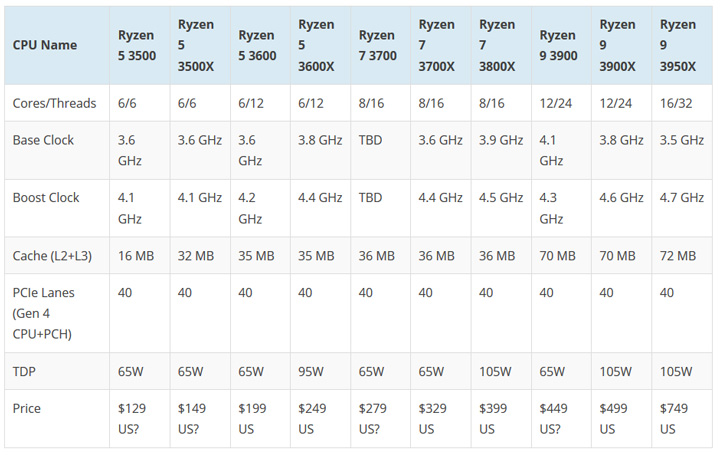Click the 6/12 cell under Ryzen 5 3600X

[320, 103]
